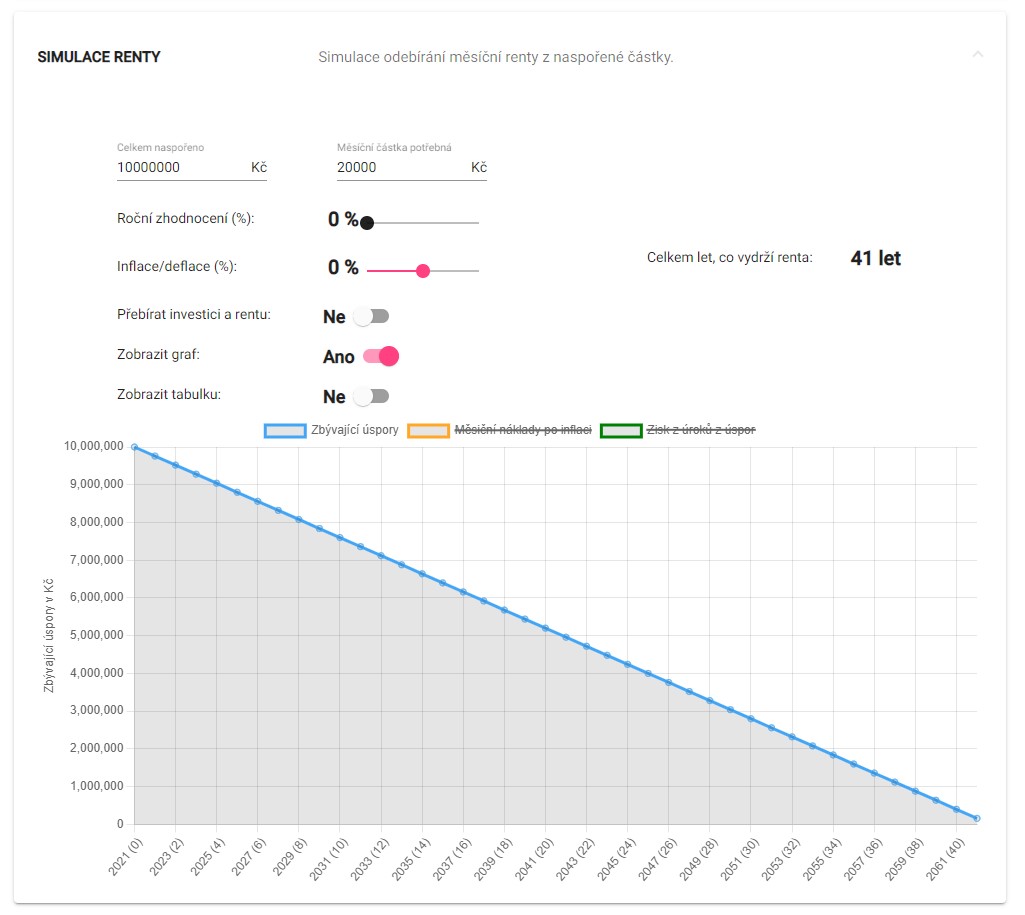Image resolution: width=1025 pixels, height=915 pixels.
Task: Click the data point at 2031 (10)
Action: click(x=340, y=538)
